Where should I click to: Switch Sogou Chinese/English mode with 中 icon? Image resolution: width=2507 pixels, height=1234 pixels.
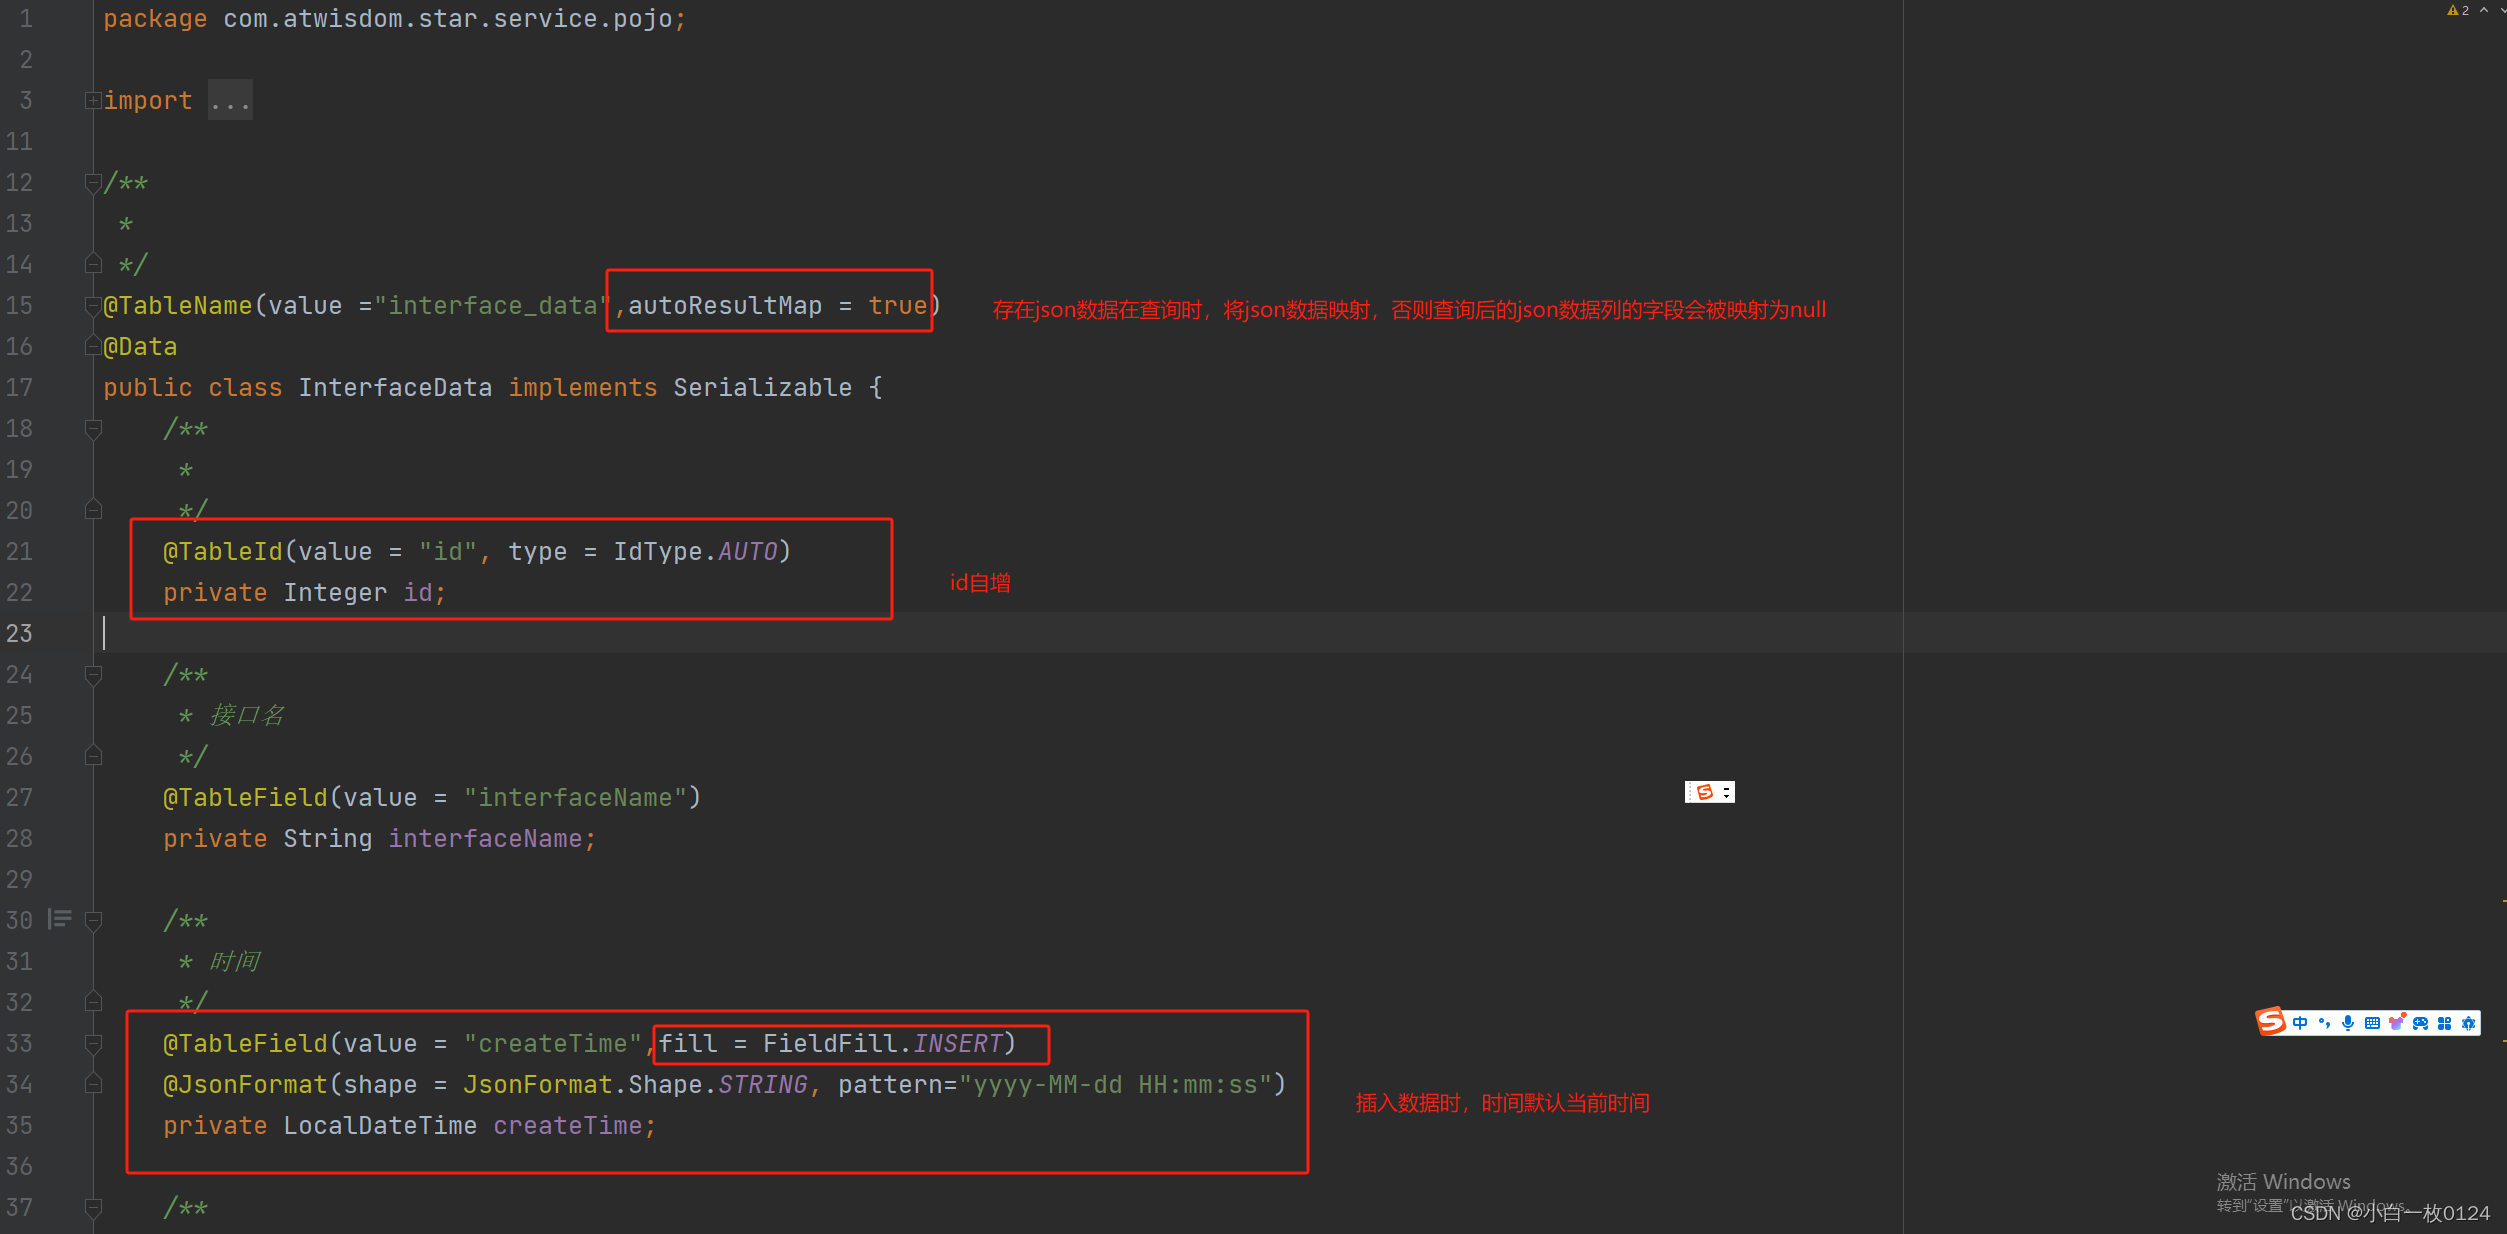2299,1023
